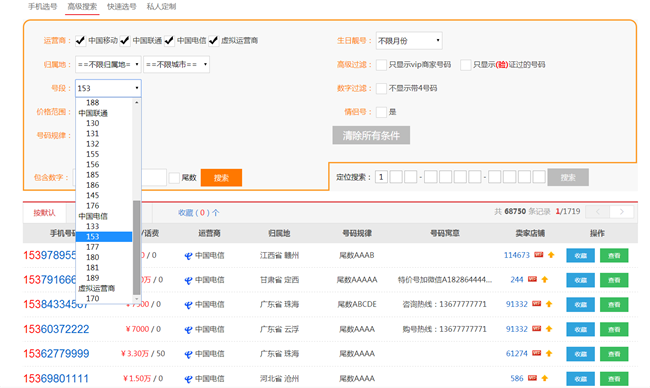Open seller shop link 586
This screenshot has width=650, height=388.
point(517,378)
